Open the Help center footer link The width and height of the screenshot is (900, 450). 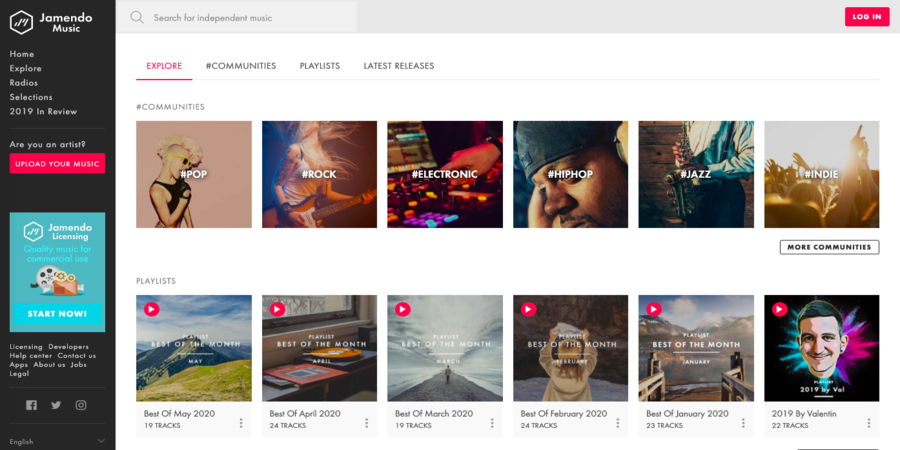(30, 356)
